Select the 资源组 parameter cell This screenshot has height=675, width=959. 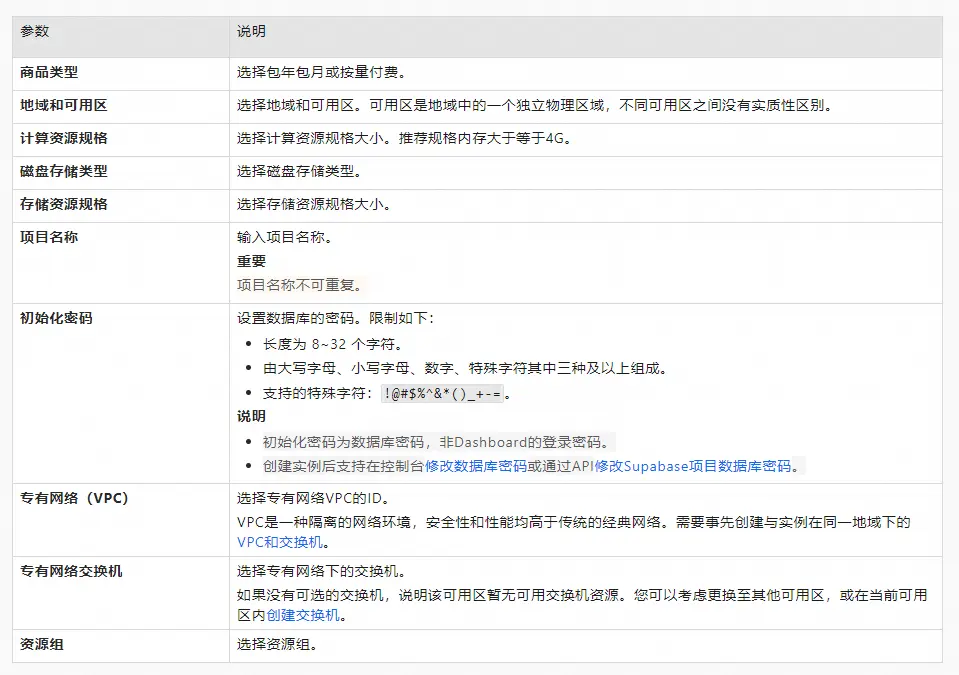(121, 646)
